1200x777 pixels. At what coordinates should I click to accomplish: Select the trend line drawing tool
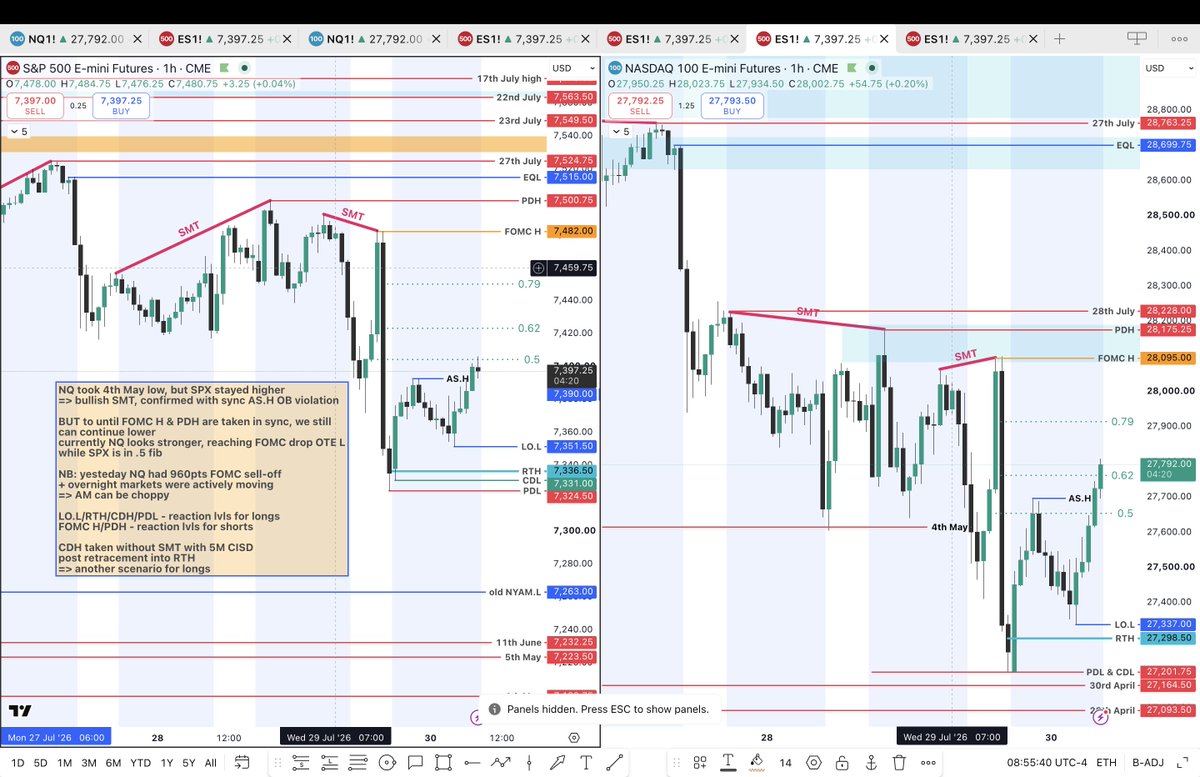615,762
